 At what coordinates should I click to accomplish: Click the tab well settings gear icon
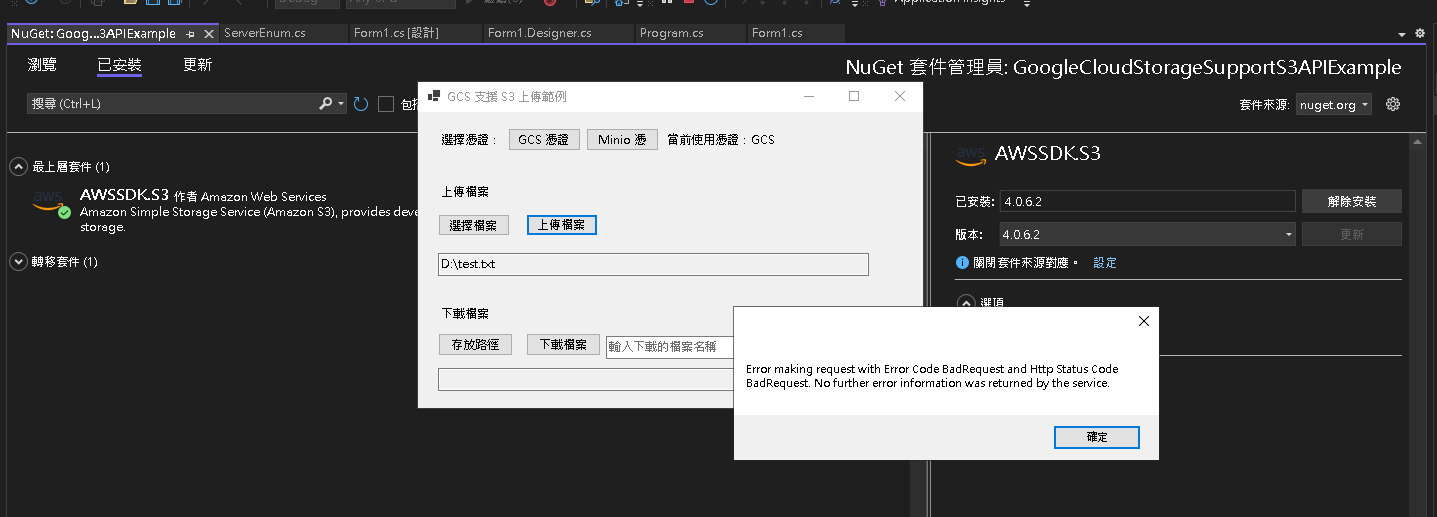1420,34
